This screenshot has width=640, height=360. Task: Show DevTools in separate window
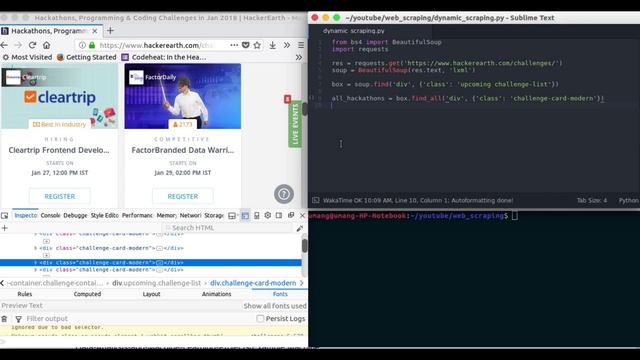point(291,215)
